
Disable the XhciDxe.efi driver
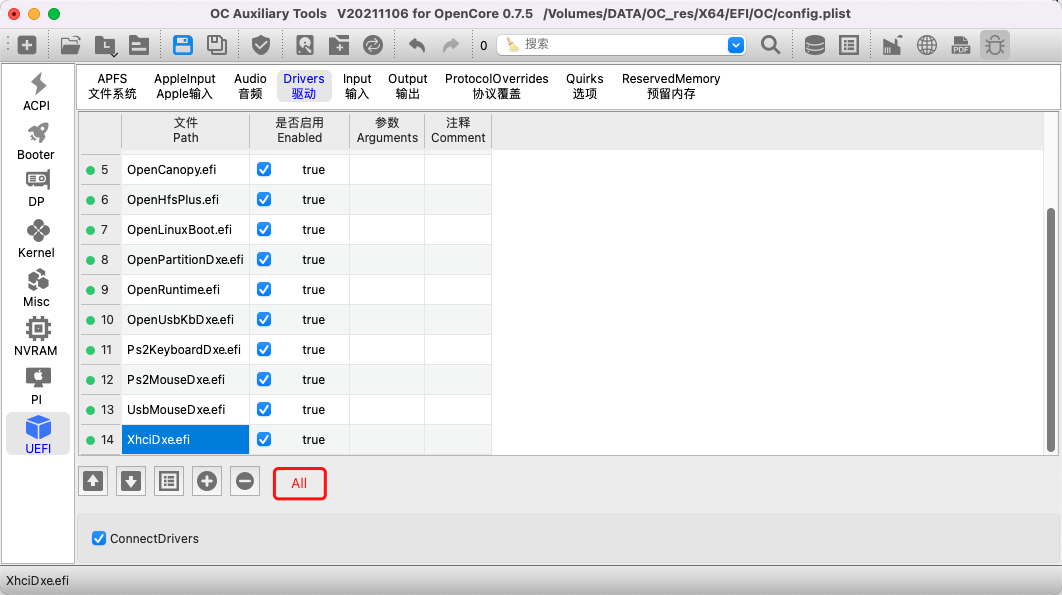click(x=264, y=439)
